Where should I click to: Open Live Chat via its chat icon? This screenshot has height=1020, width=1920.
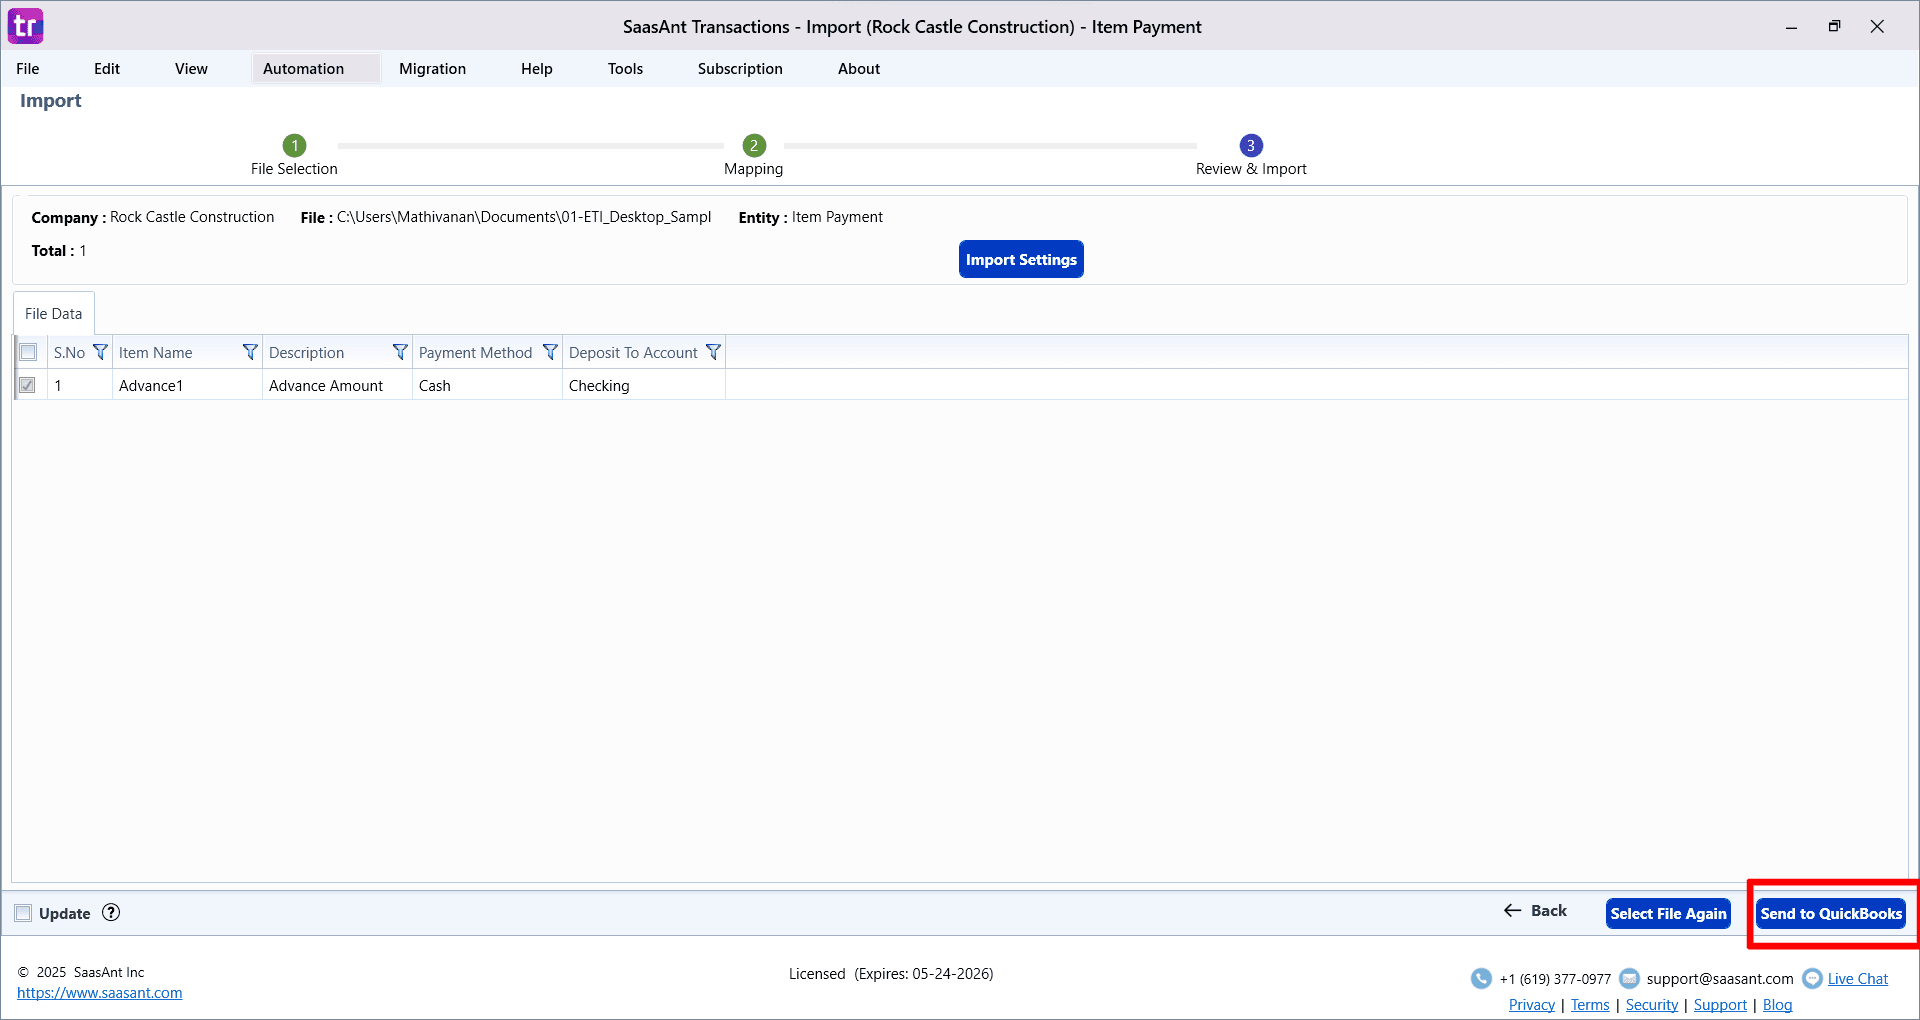(x=1813, y=978)
